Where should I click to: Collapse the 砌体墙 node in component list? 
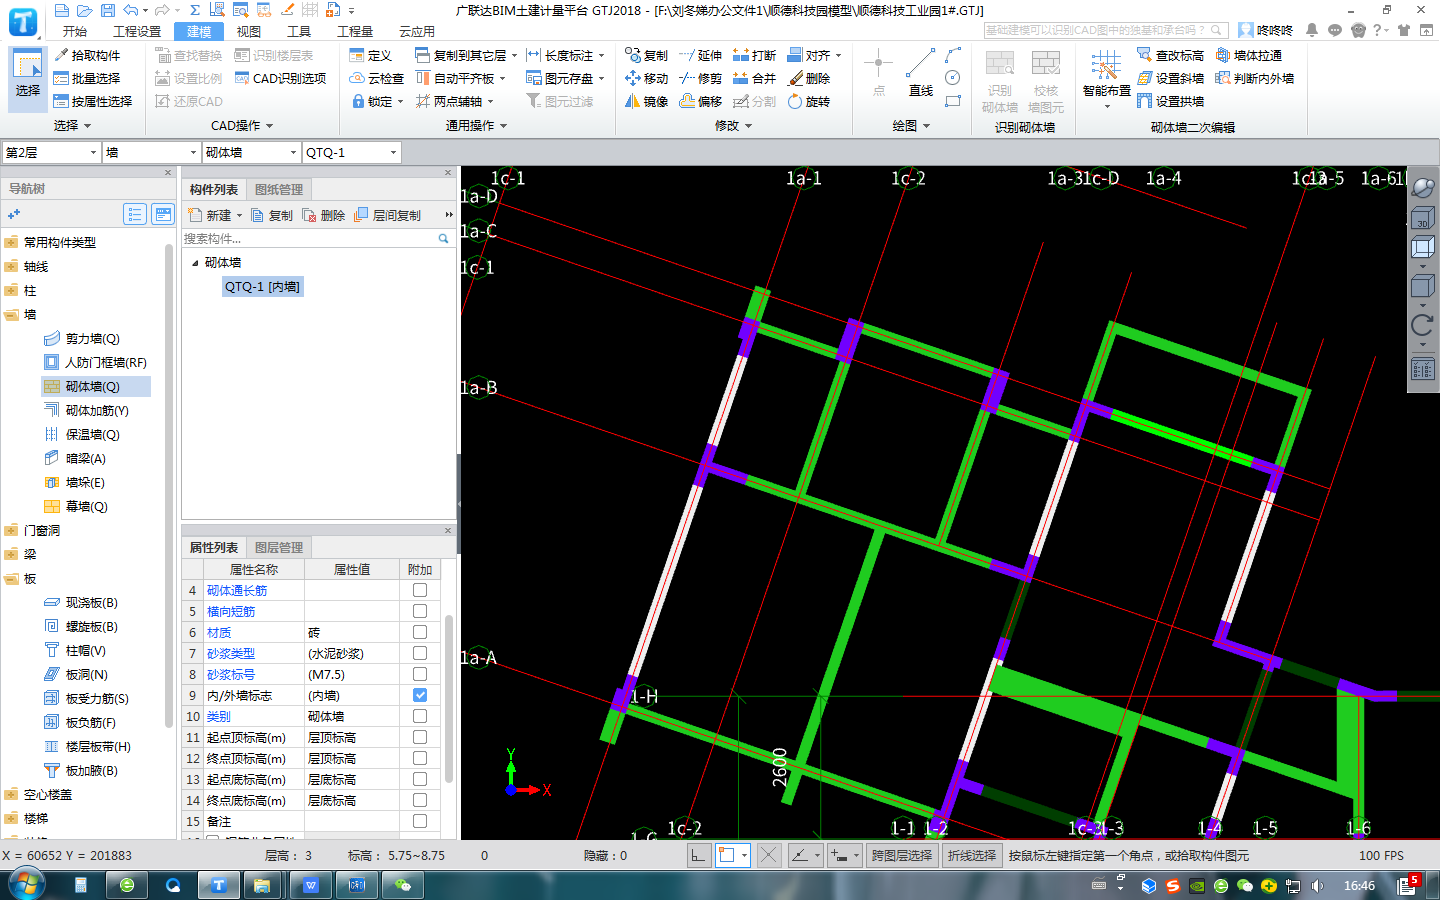click(x=195, y=263)
